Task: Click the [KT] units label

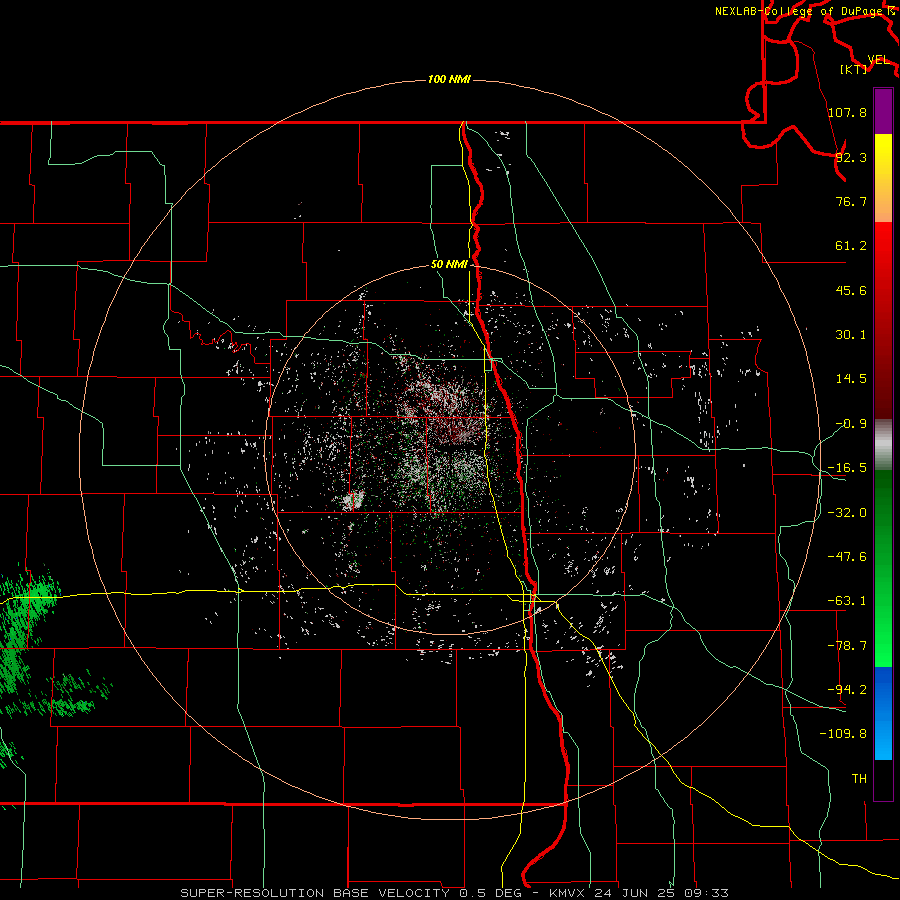Action: tap(854, 69)
